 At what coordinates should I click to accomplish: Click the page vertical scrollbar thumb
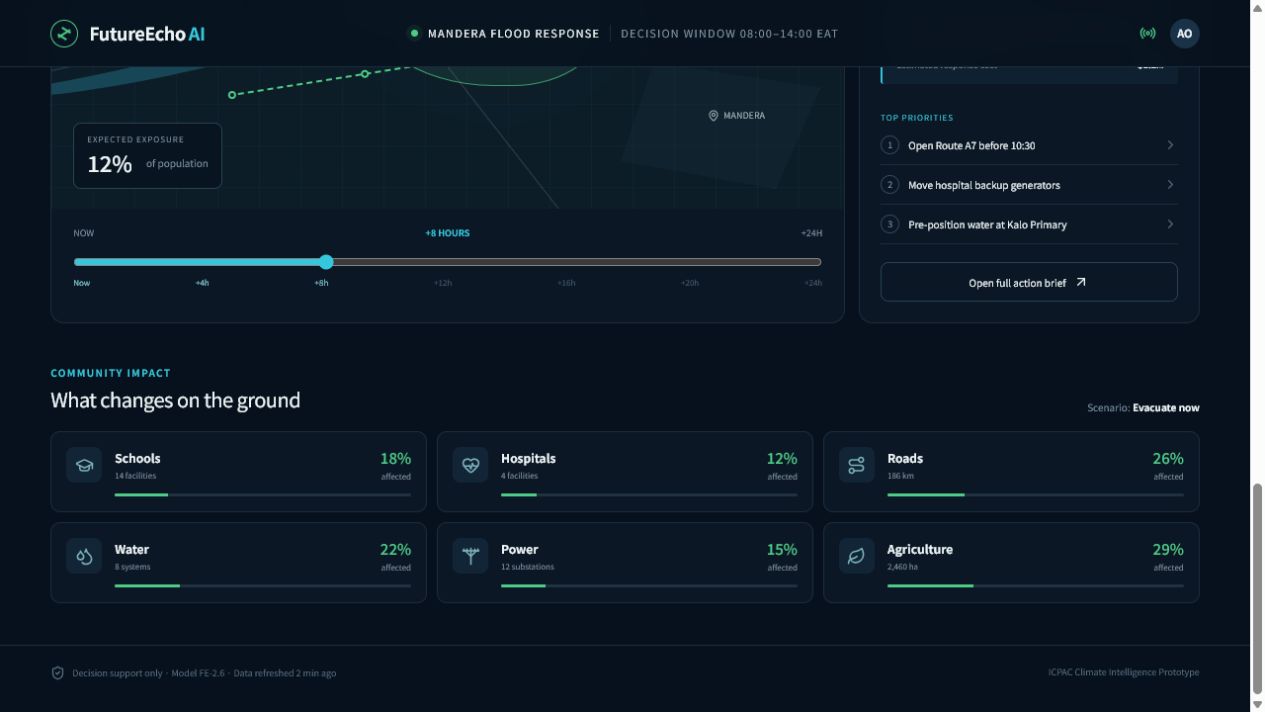(1257, 588)
